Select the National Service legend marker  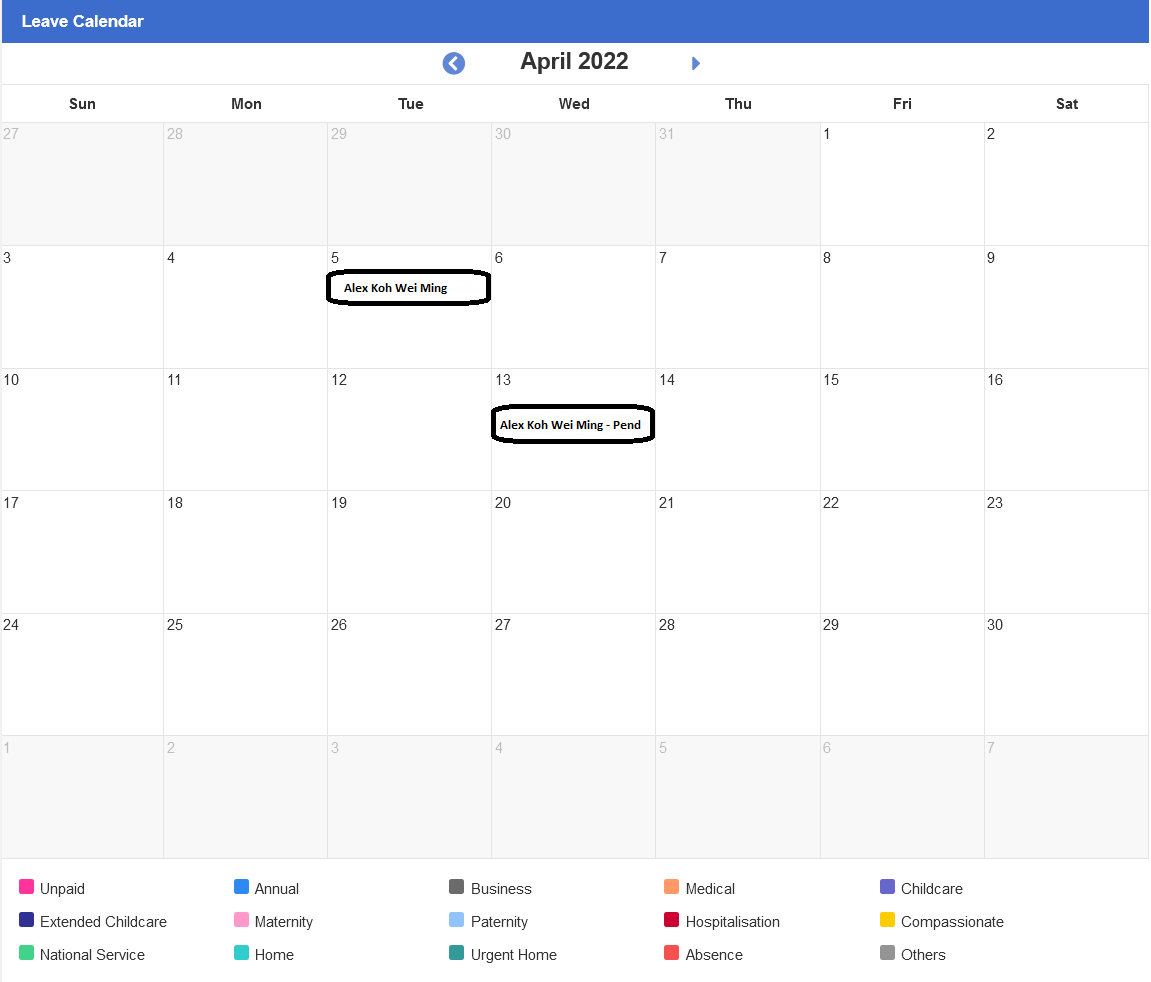[x=25, y=954]
